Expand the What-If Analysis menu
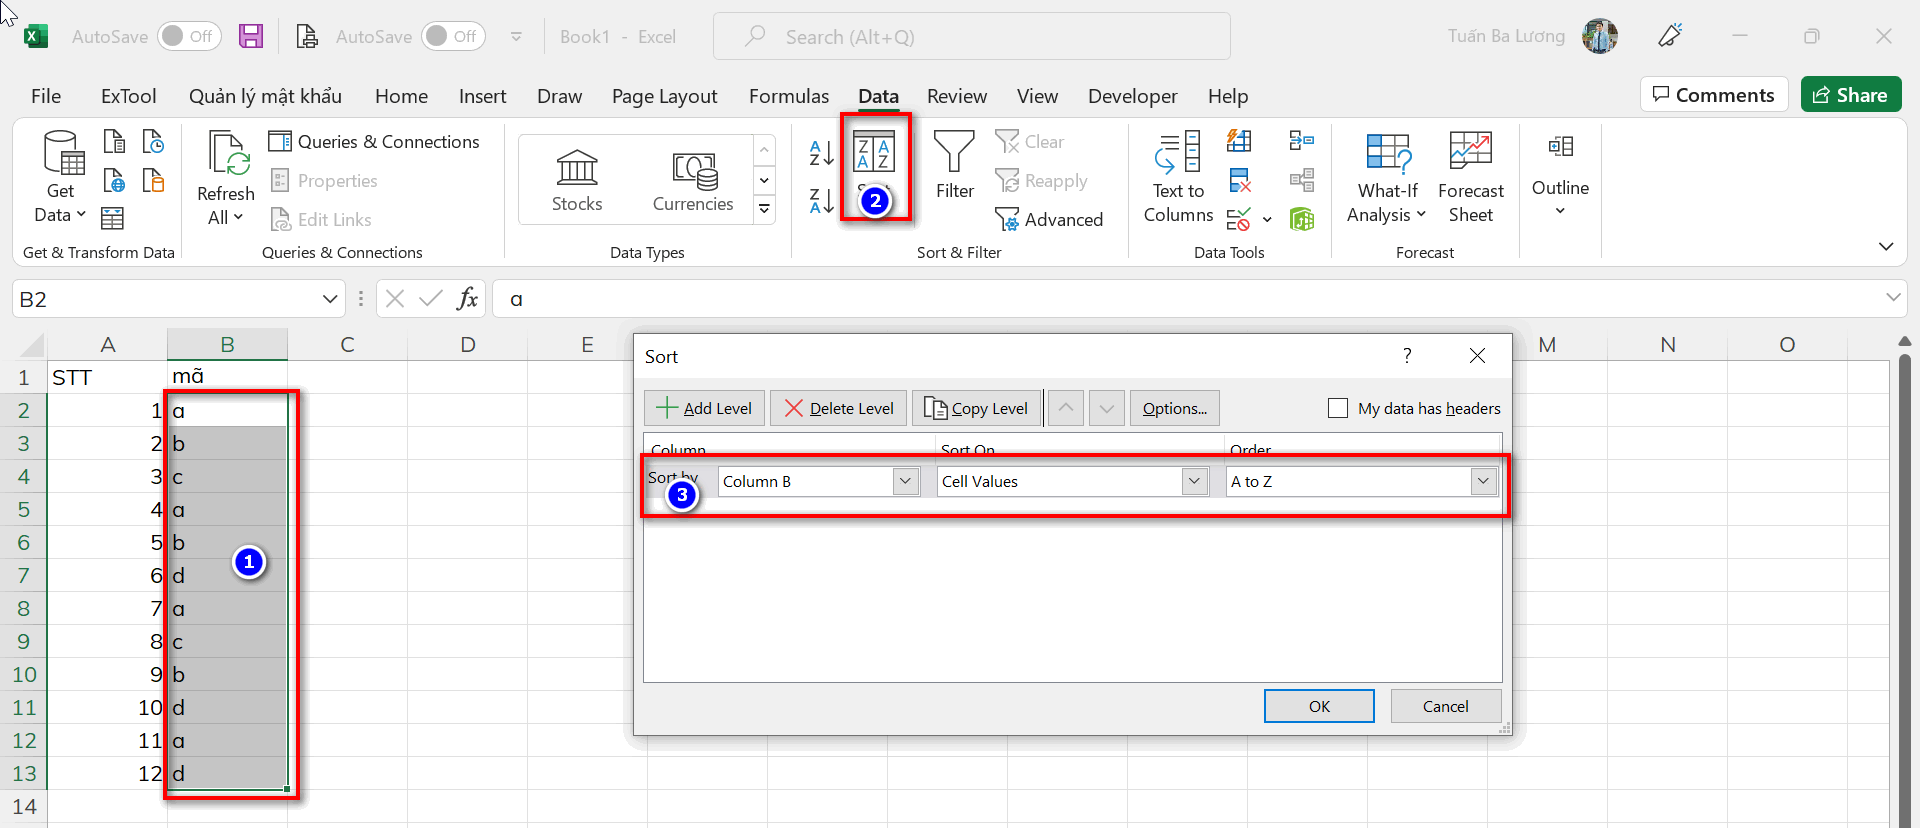Screen dimensions: 1920x828 pyautogui.click(x=1386, y=178)
